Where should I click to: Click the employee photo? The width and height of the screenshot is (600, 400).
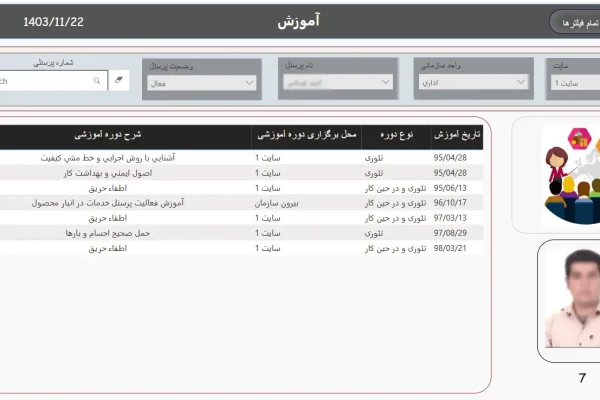(573, 298)
